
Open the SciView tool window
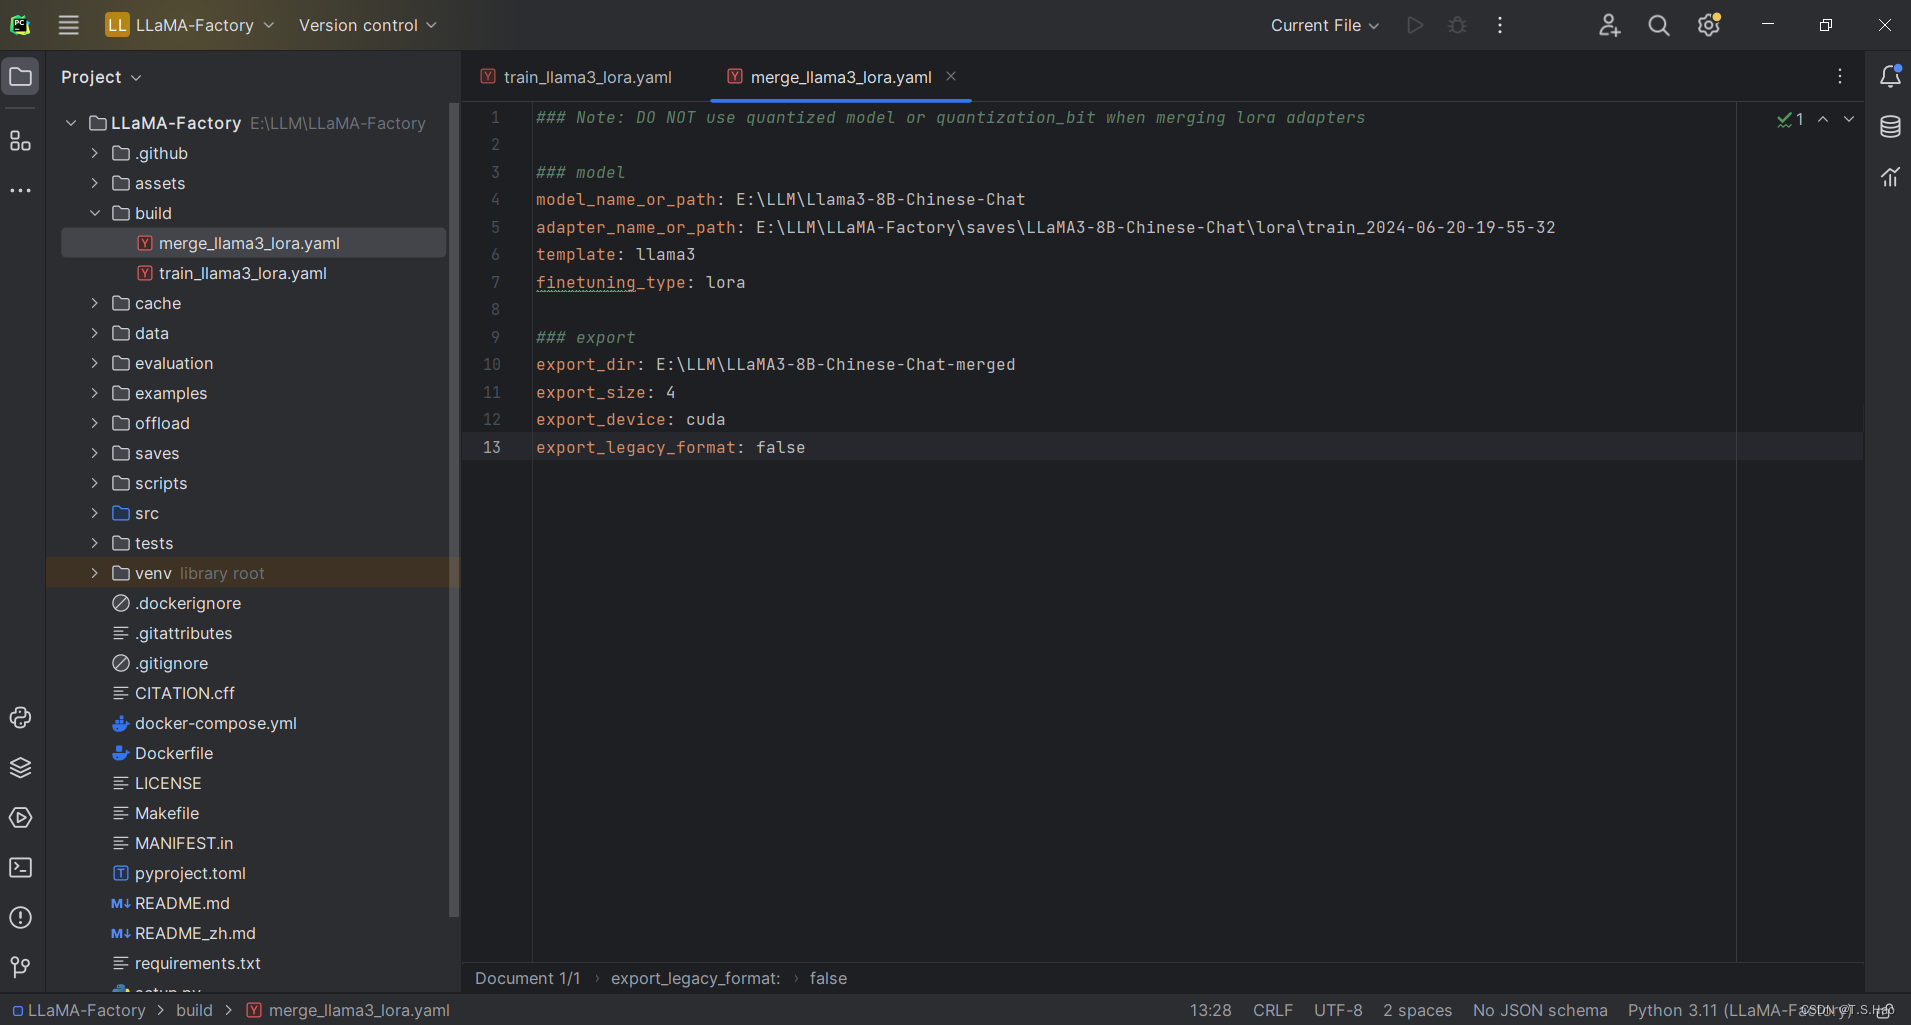point(1890,177)
